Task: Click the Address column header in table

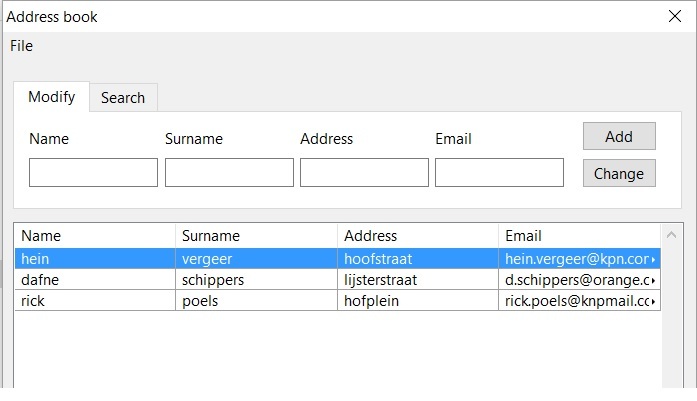Action: click(418, 236)
